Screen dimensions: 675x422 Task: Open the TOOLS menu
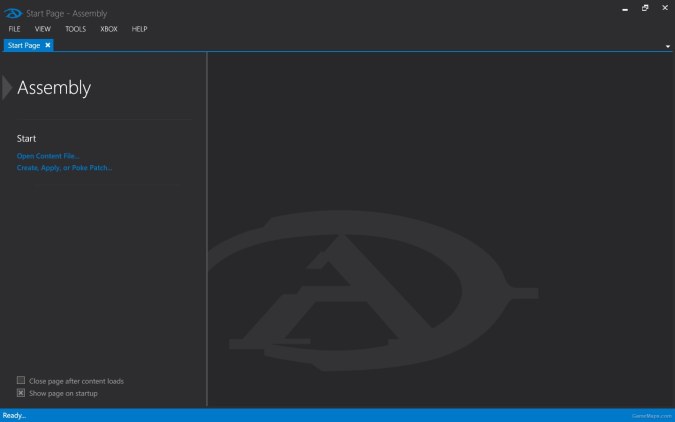pos(75,29)
